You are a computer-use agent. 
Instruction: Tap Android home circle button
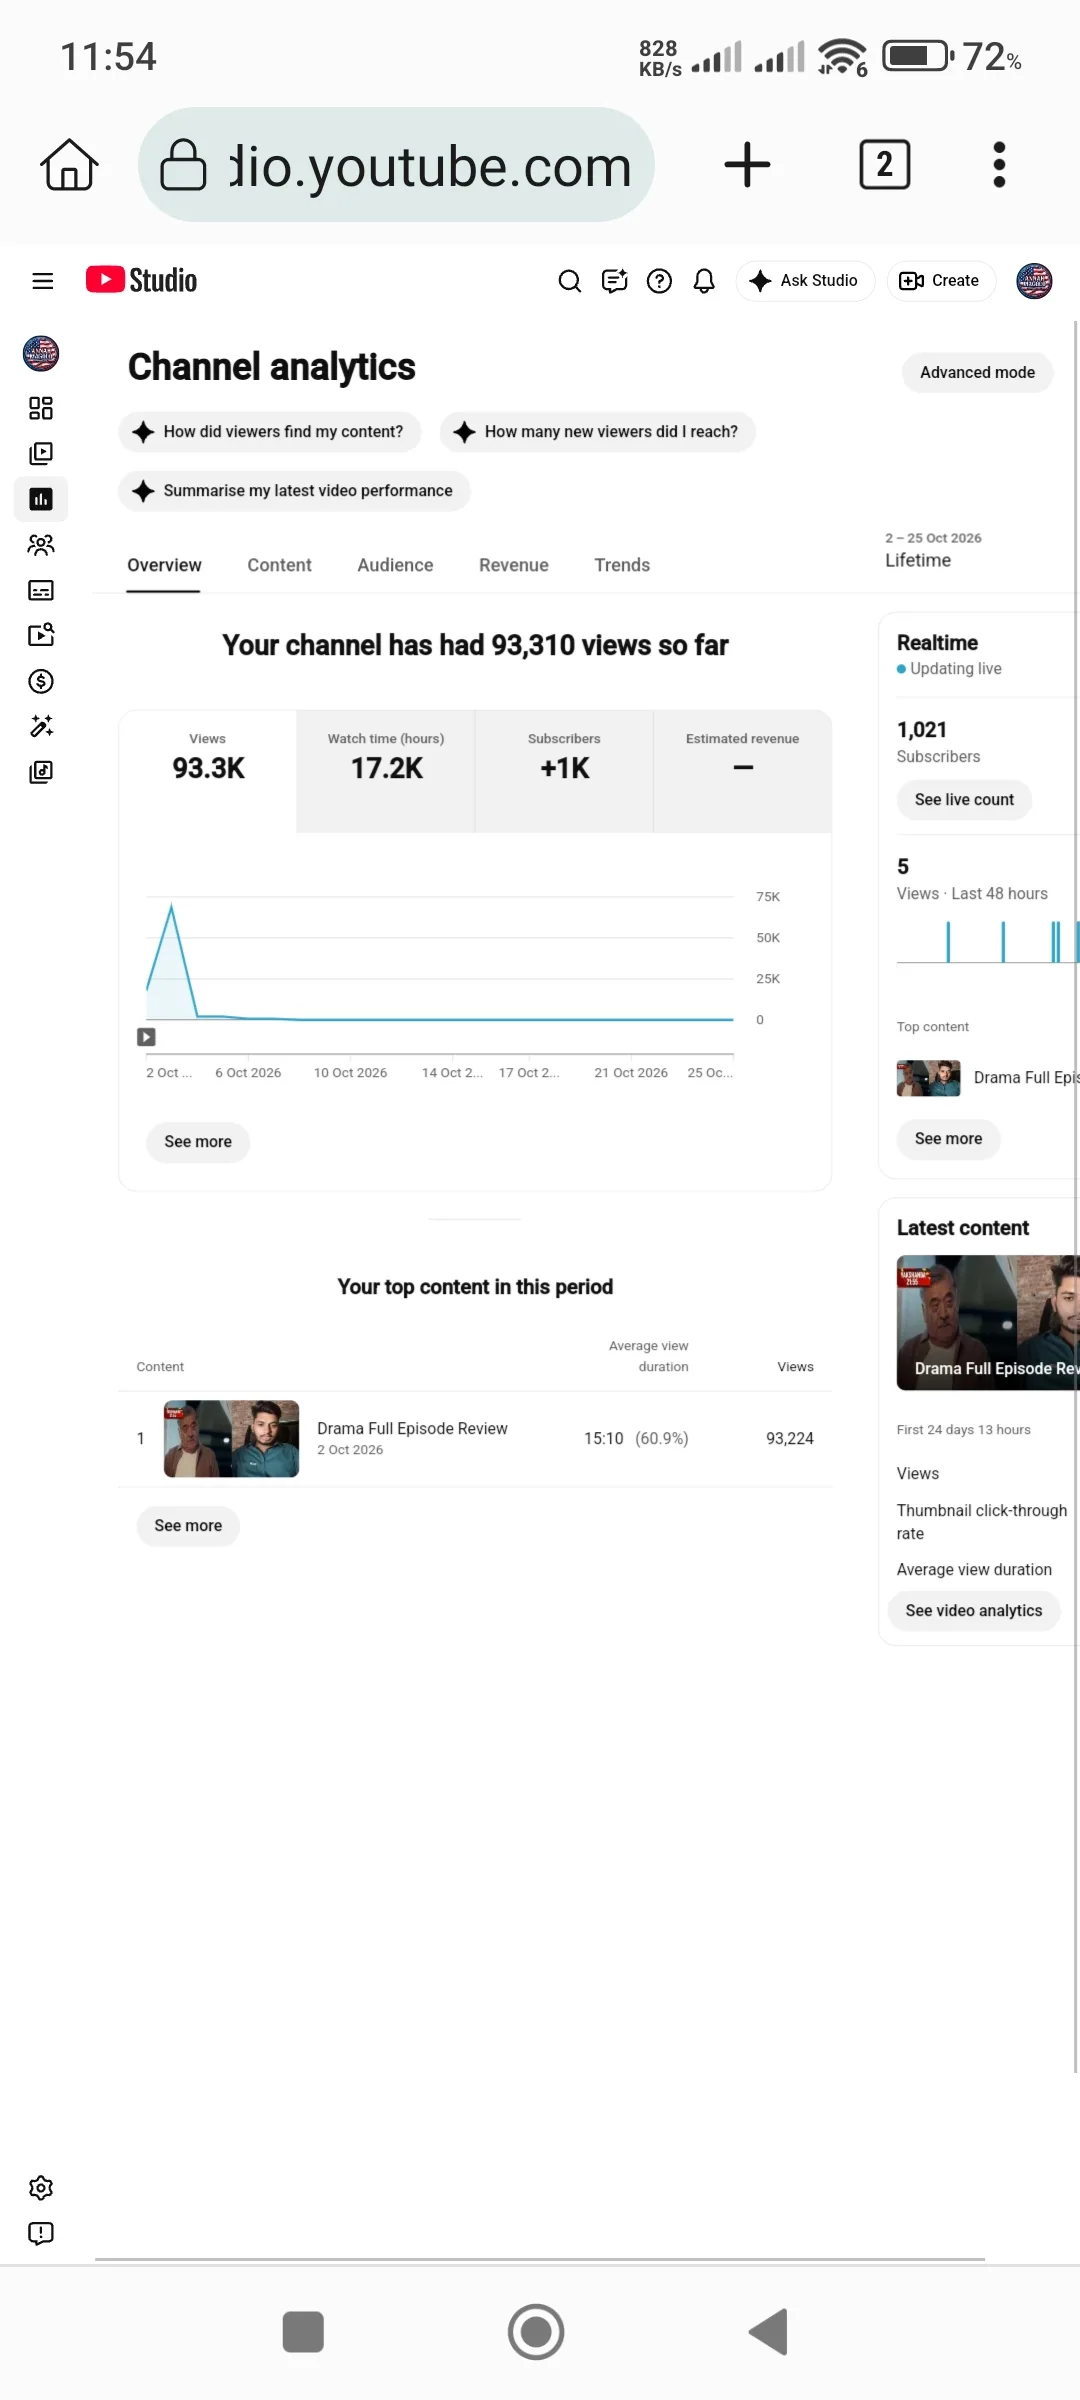[x=536, y=2332]
